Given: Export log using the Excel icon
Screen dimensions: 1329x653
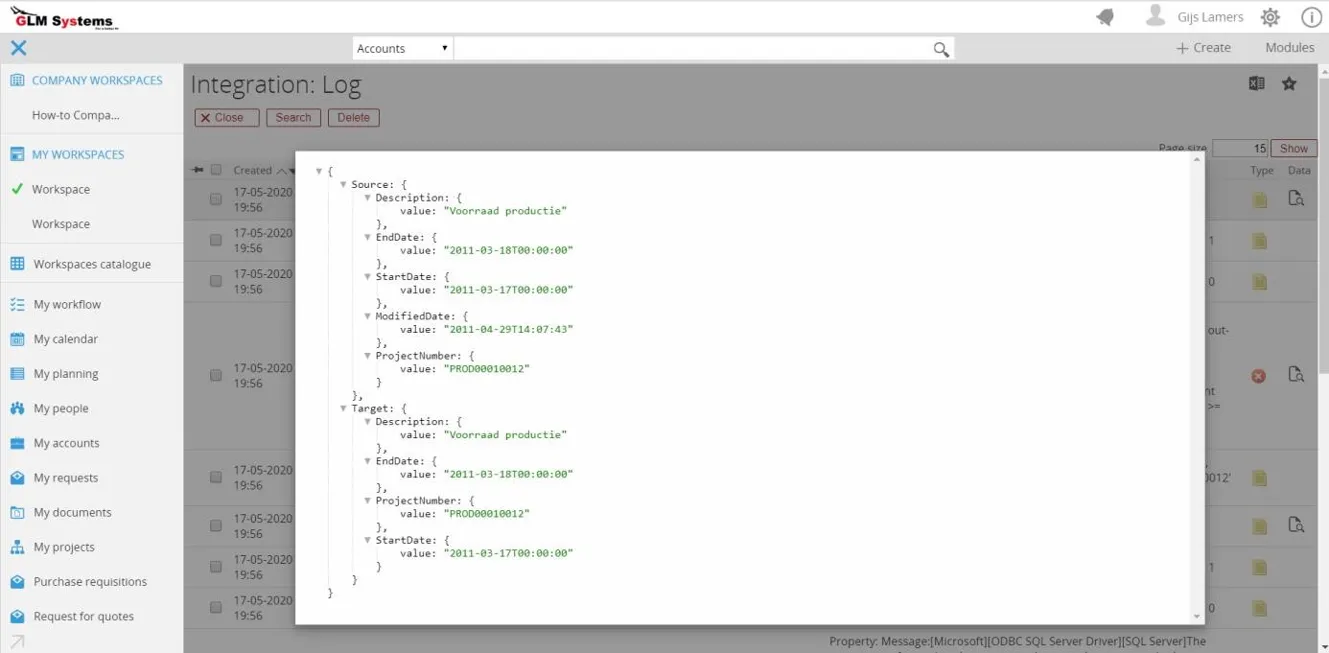Looking at the screenshot, I should (x=1257, y=84).
